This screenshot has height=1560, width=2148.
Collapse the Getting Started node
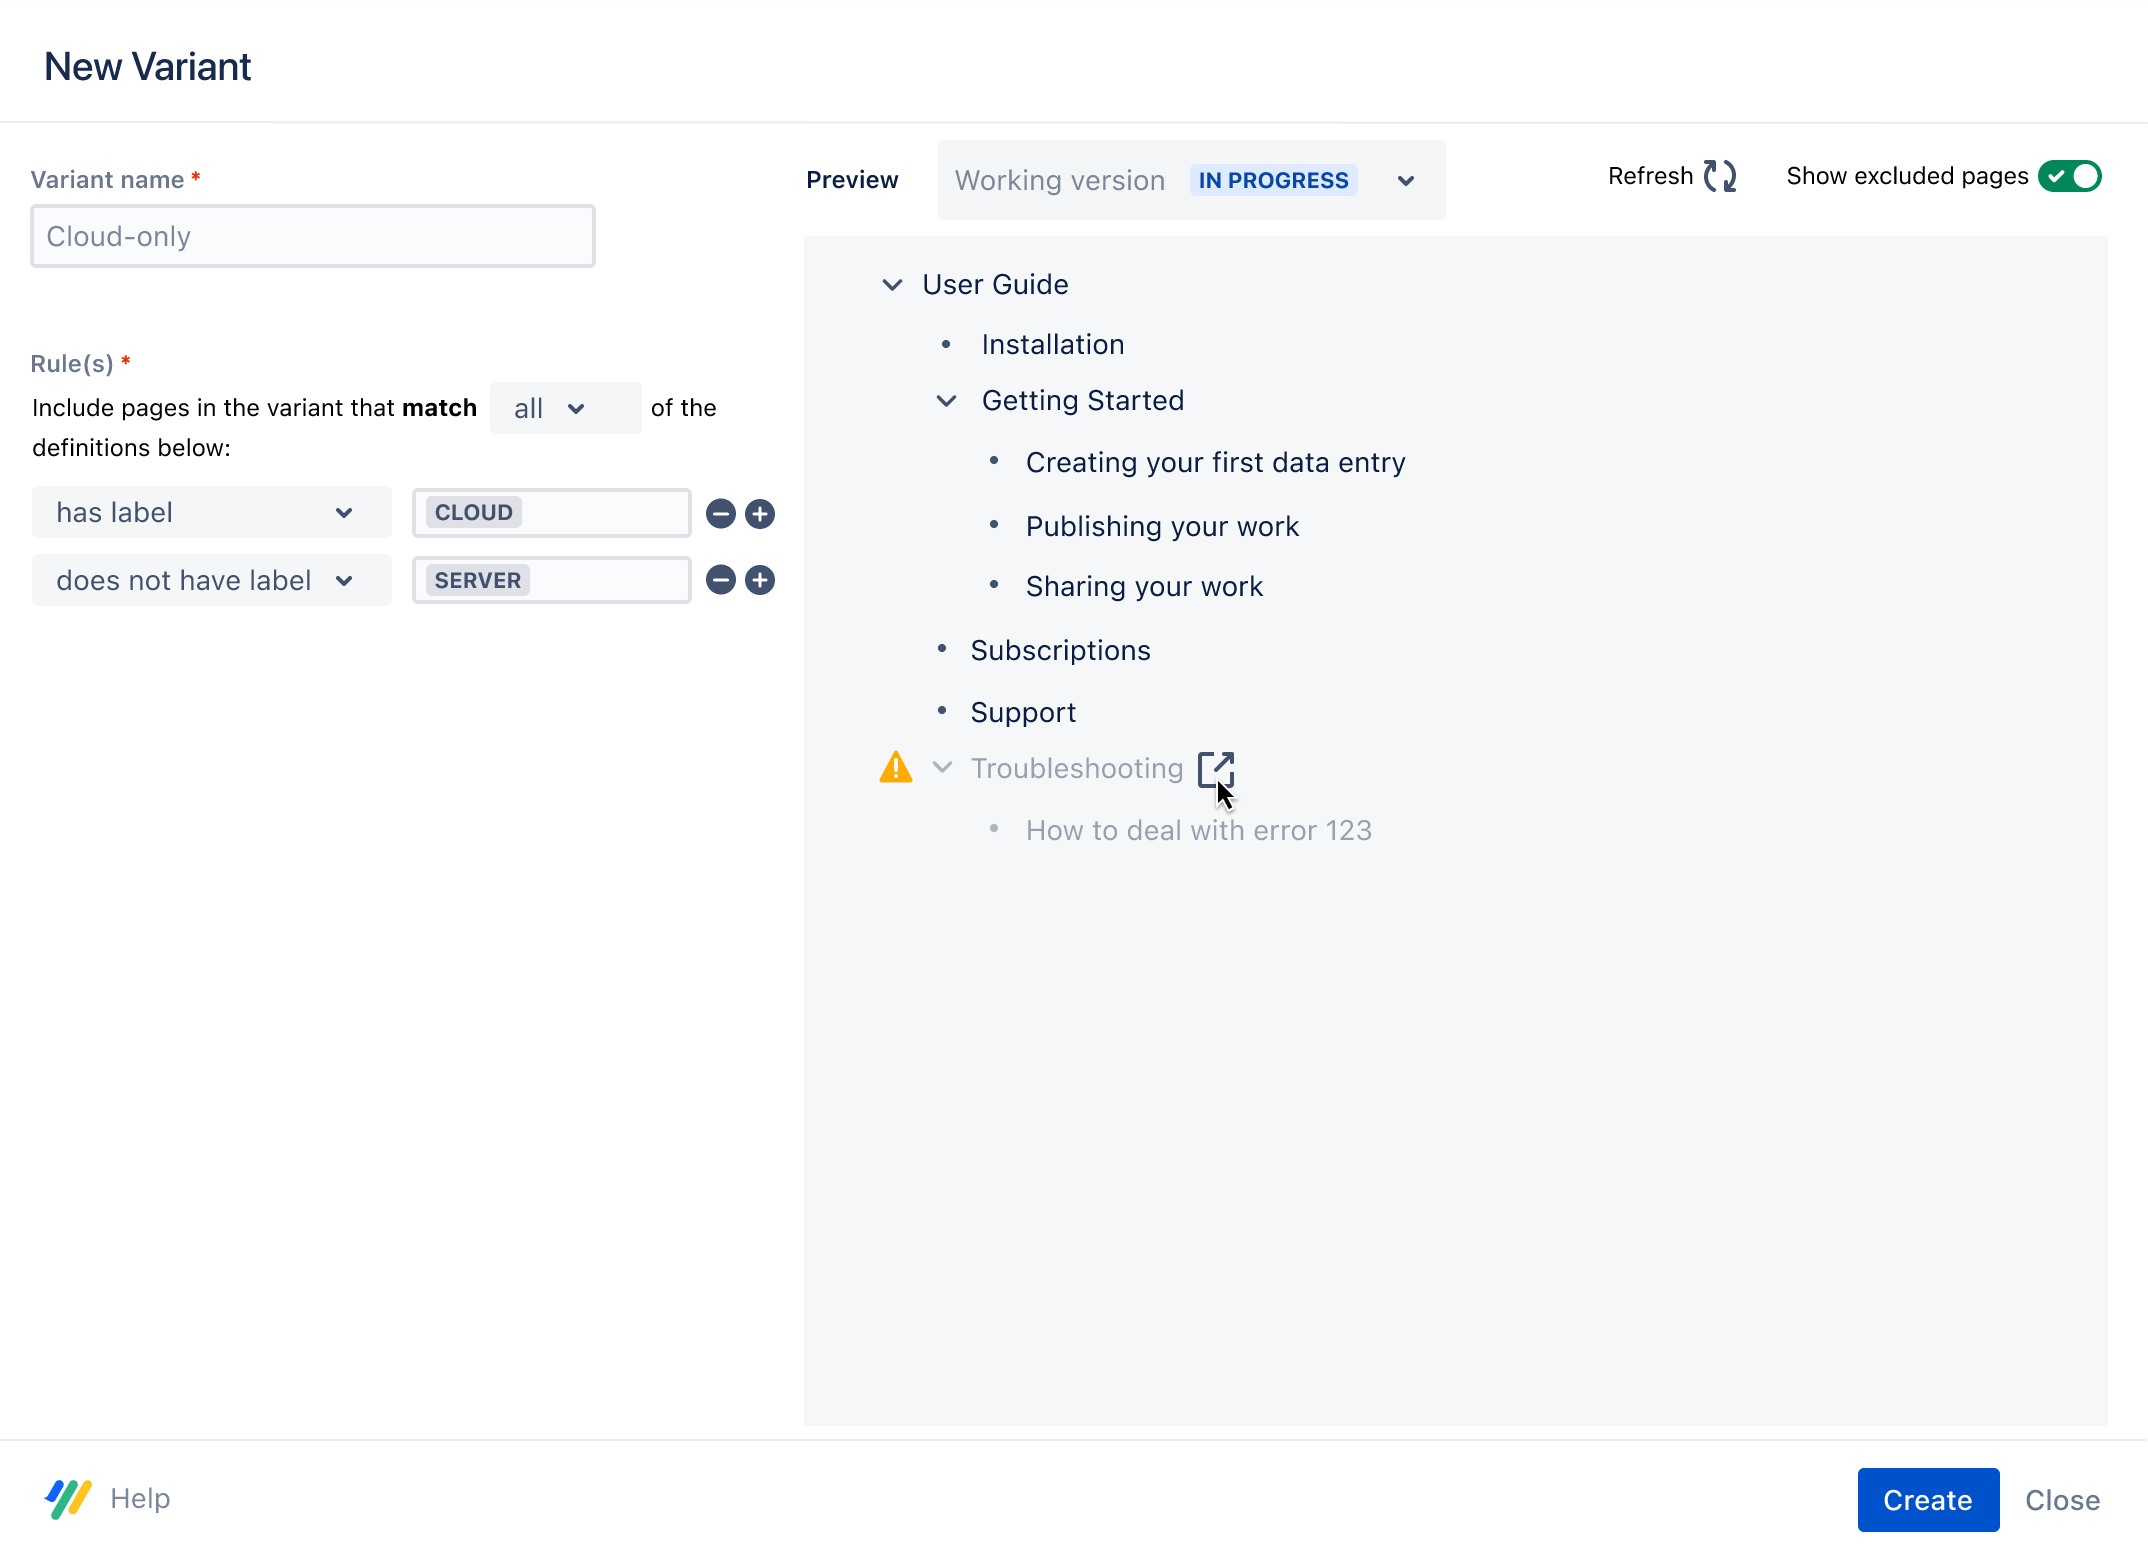[946, 401]
